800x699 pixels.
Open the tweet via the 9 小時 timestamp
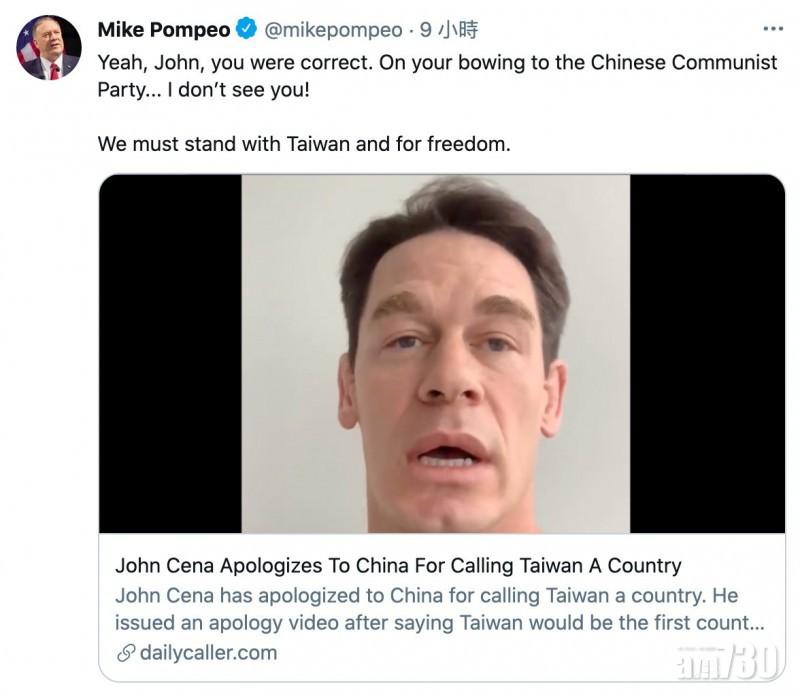448,30
